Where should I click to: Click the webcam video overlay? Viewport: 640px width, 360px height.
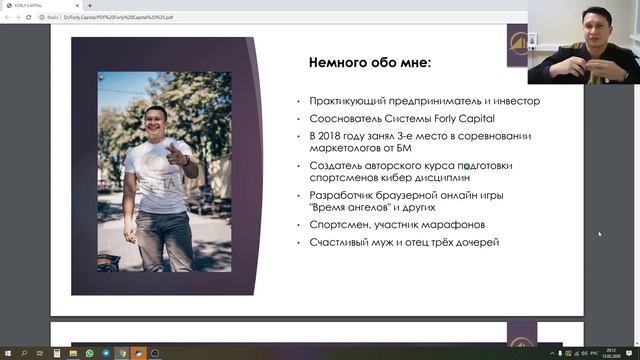[584, 42]
